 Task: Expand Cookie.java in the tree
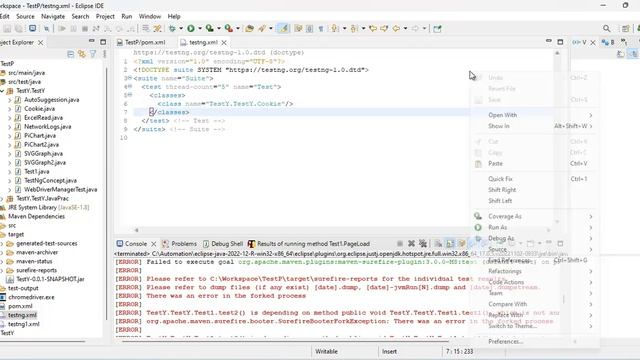[10, 109]
